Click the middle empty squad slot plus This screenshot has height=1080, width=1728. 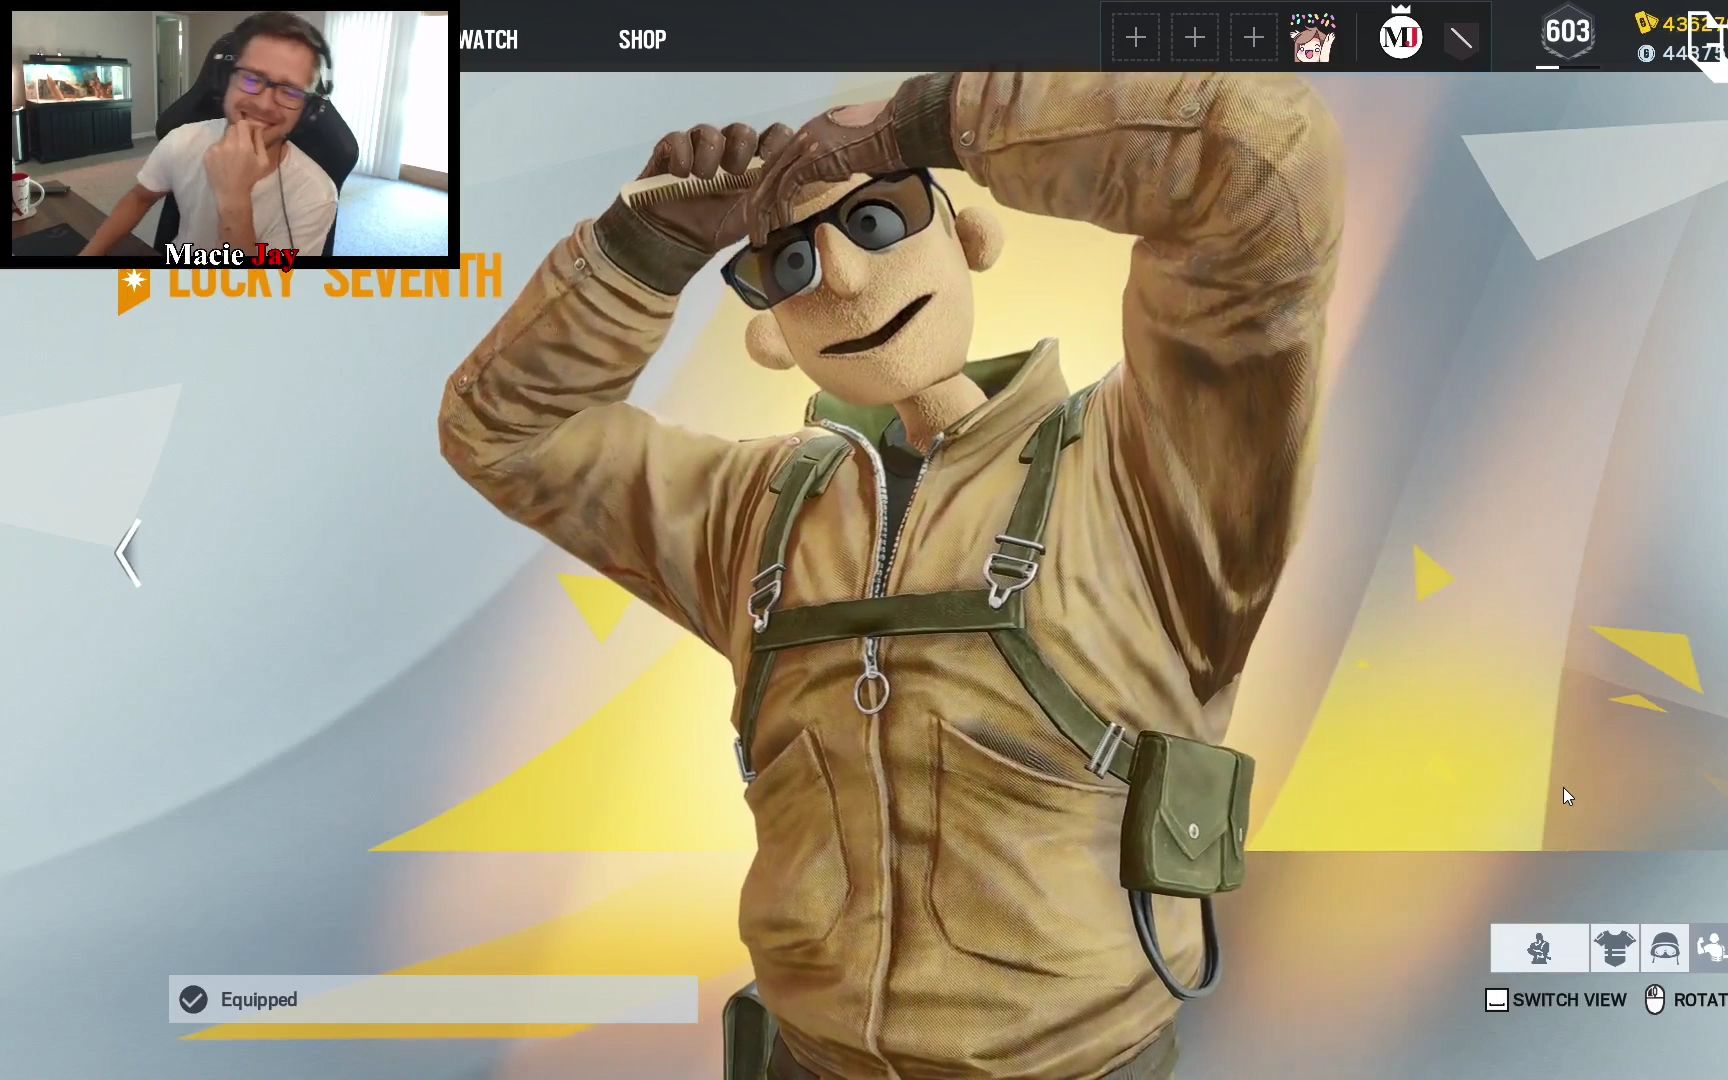(1195, 38)
